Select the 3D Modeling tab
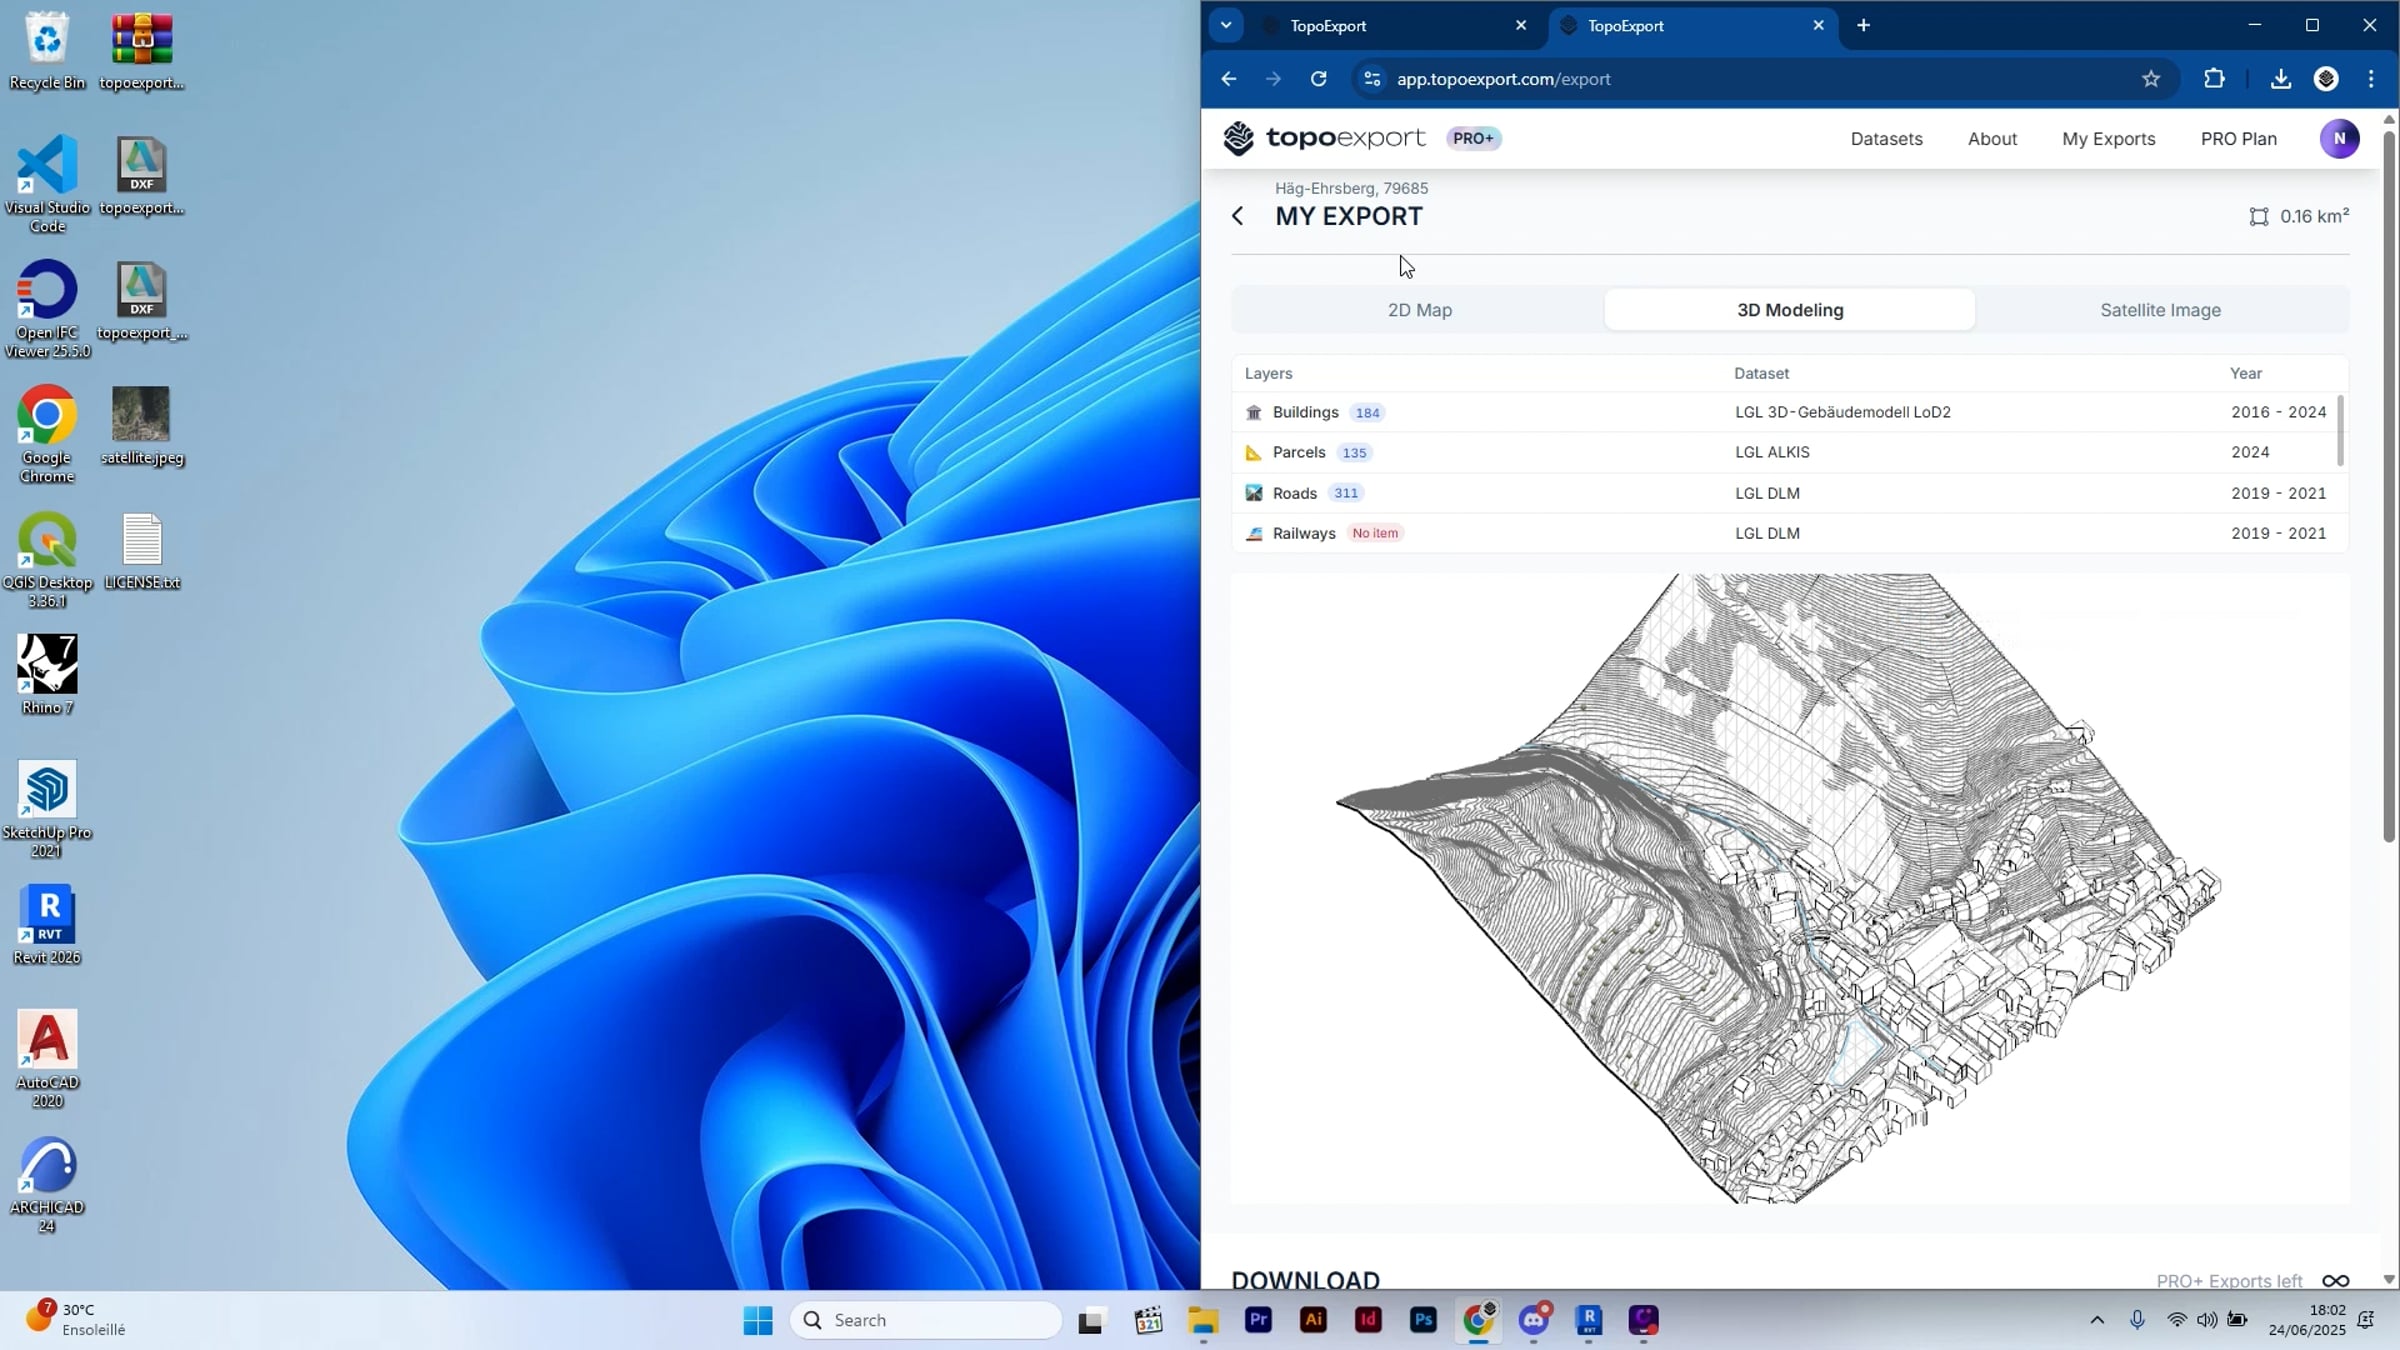The width and height of the screenshot is (2400, 1350). (x=1790, y=310)
